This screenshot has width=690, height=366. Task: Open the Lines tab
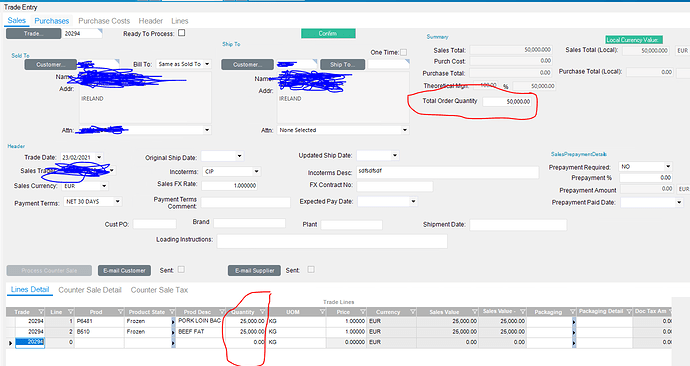pyautogui.click(x=180, y=21)
